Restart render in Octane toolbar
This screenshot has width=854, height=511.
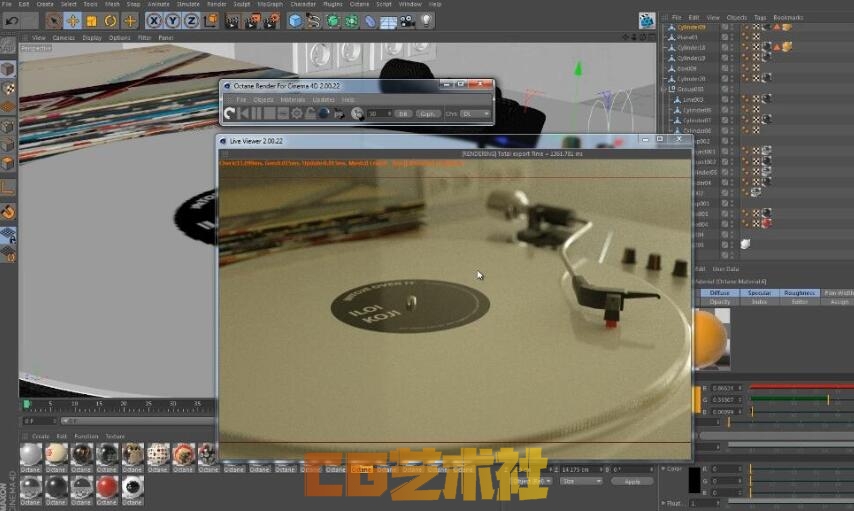(229, 113)
